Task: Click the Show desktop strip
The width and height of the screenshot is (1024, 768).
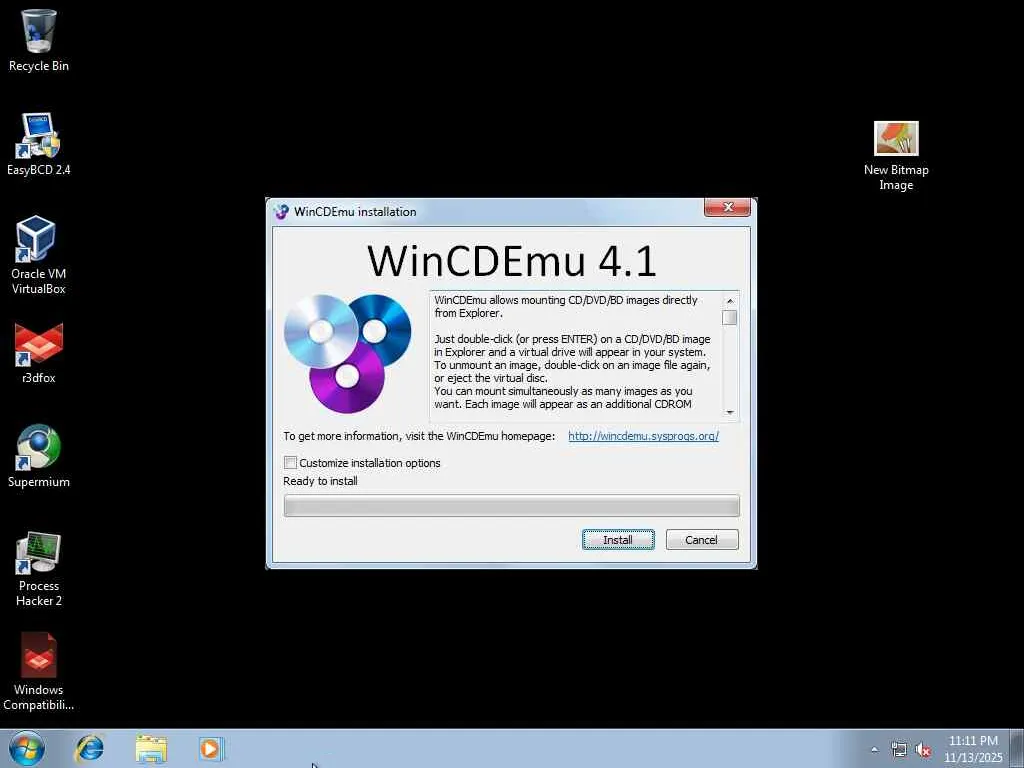Action: 1016,748
